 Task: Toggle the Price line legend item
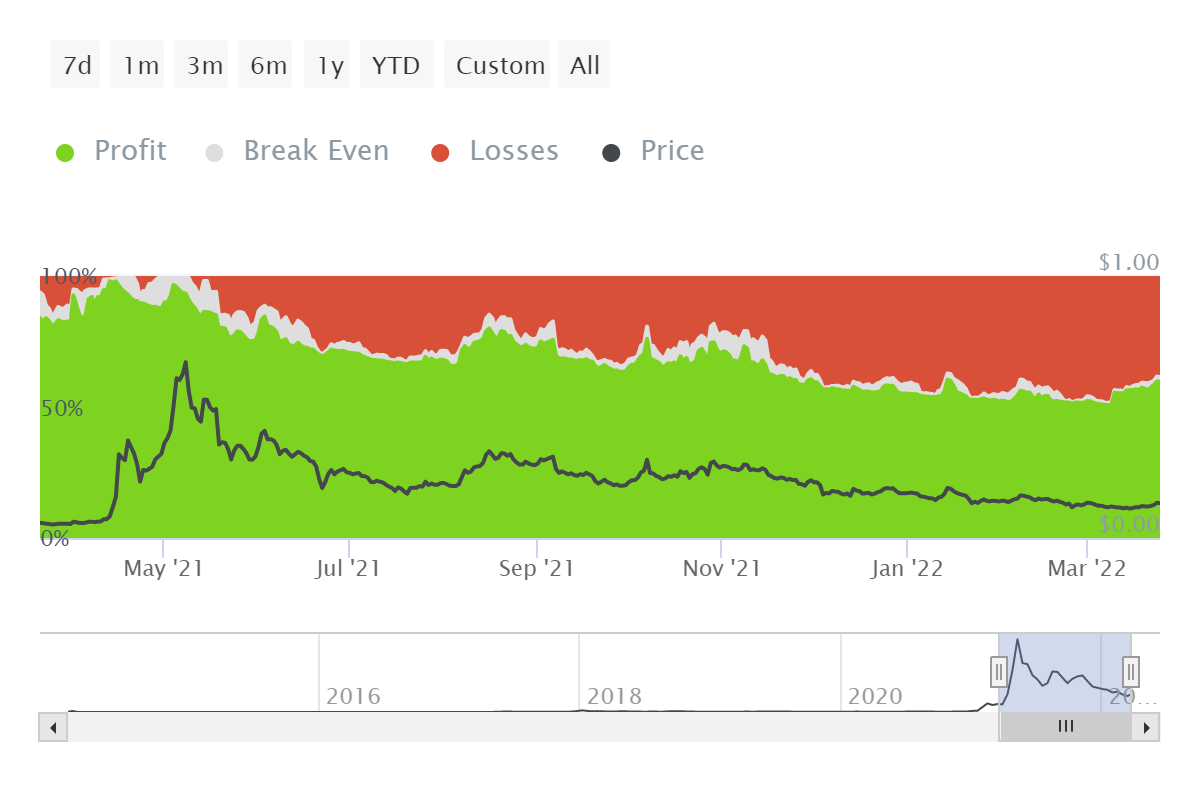pos(671,151)
